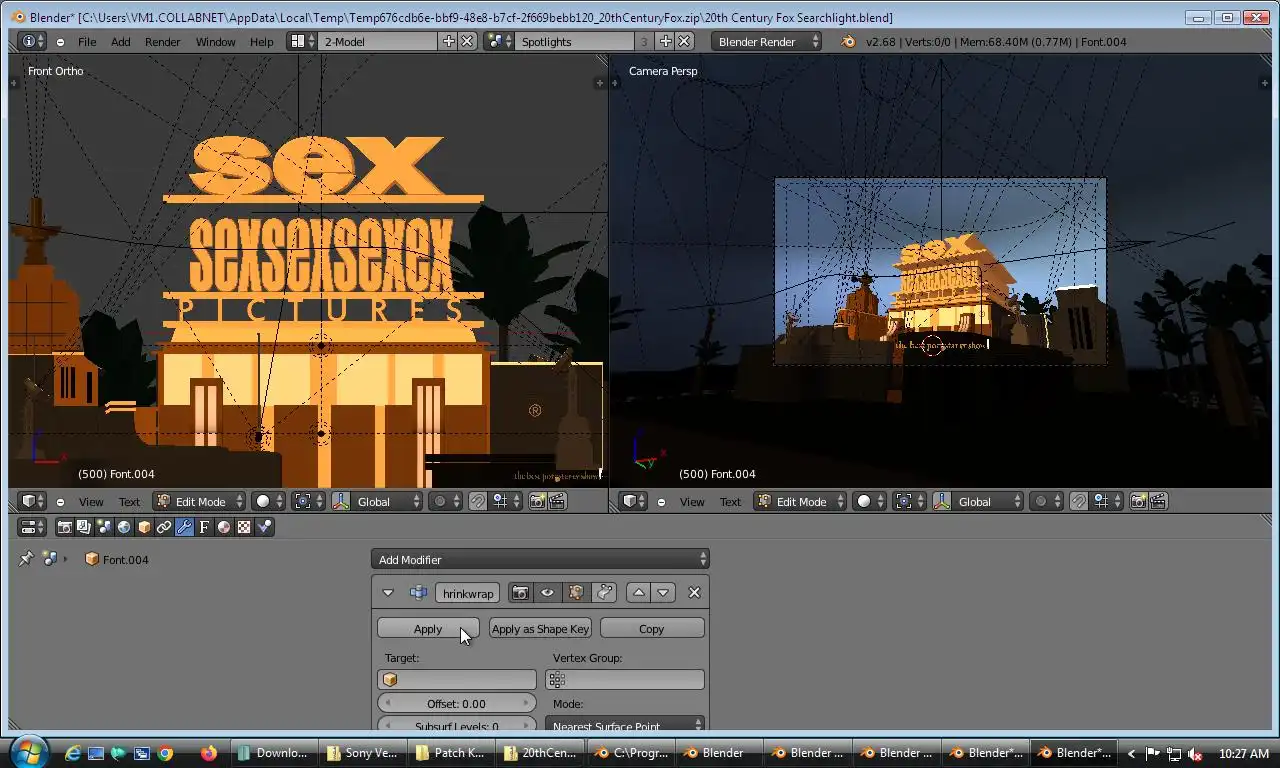The height and width of the screenshot is (768, 1280).
Task: Open the Scene properties tab
Action: [x=104, y=527]
